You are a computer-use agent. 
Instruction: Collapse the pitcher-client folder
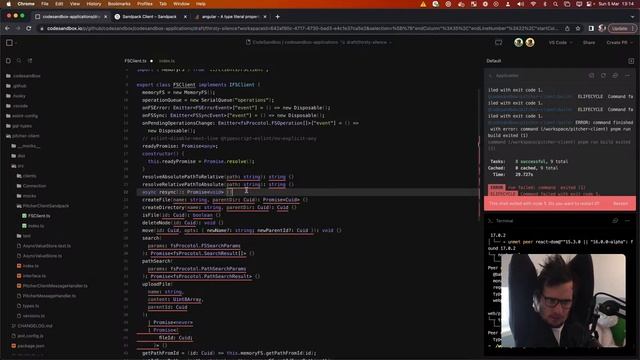pos(23,136)
